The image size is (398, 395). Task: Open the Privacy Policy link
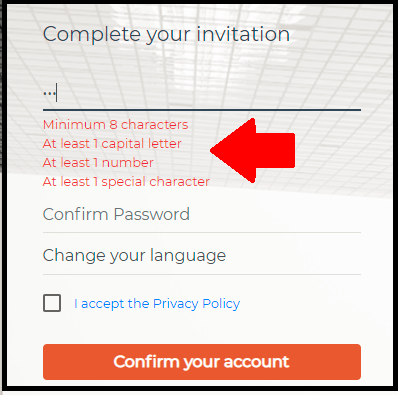coord(196,304)
